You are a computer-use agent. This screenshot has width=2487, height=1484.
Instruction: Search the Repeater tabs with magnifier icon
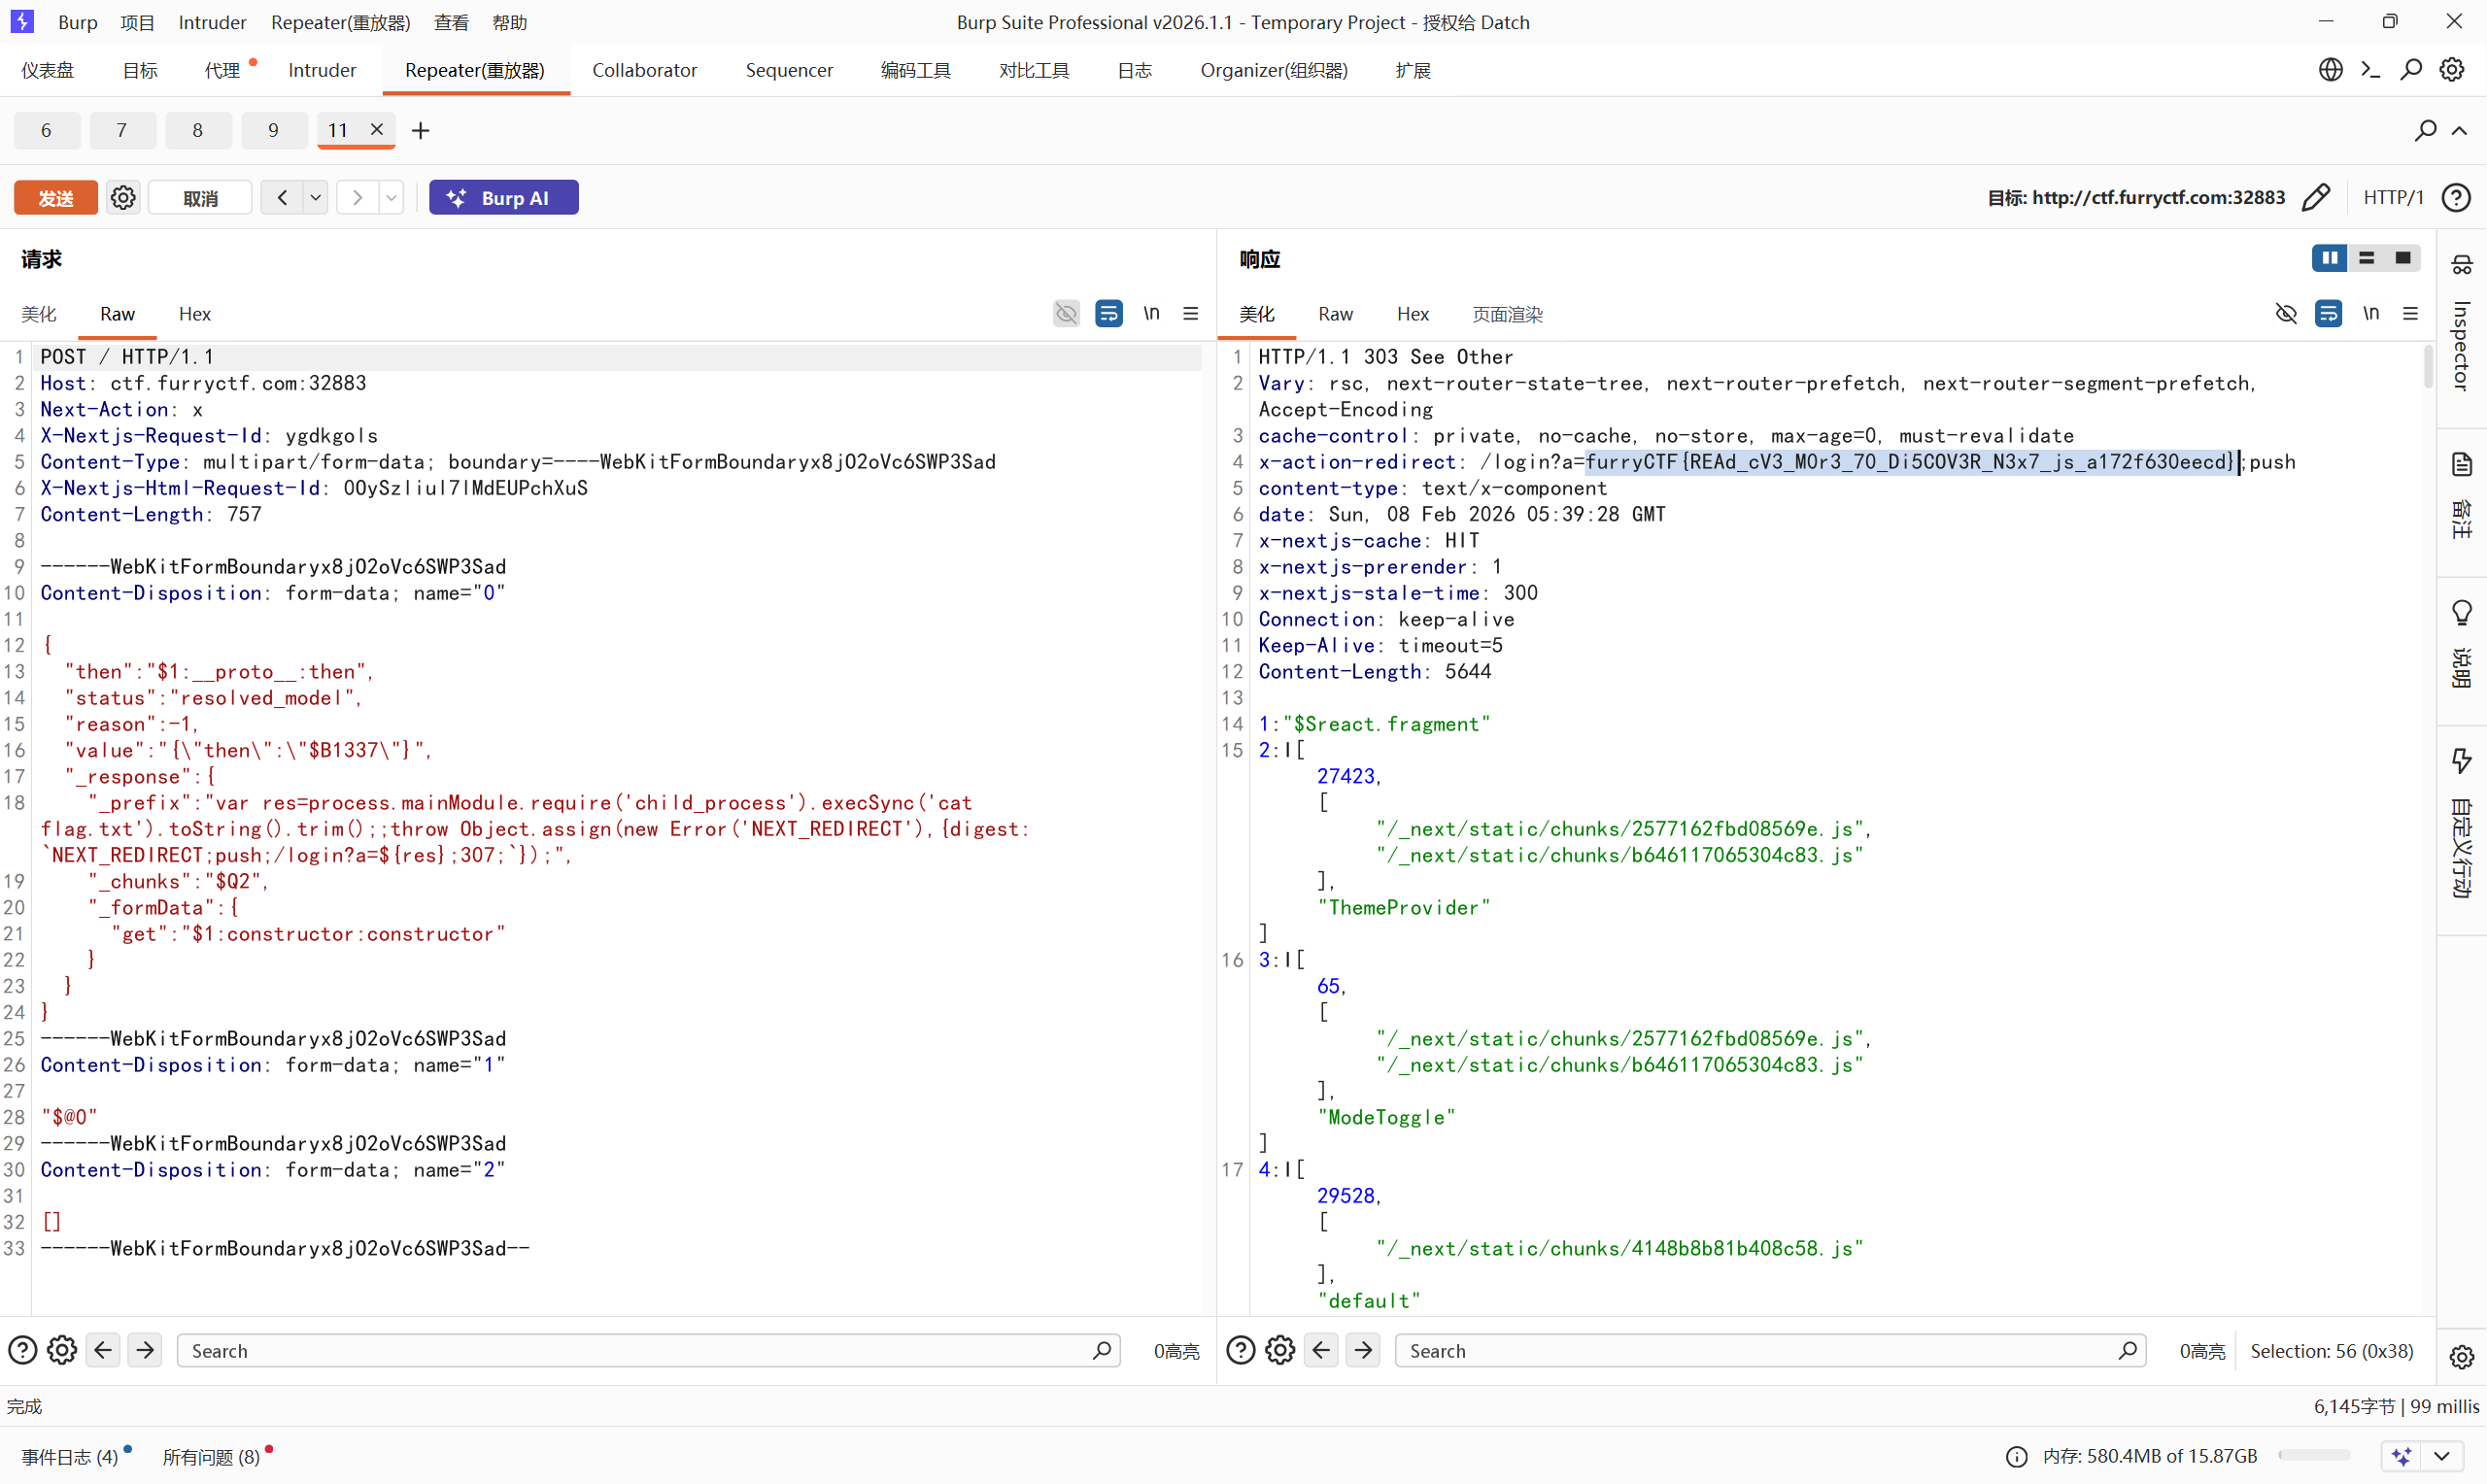point(2425,130)
